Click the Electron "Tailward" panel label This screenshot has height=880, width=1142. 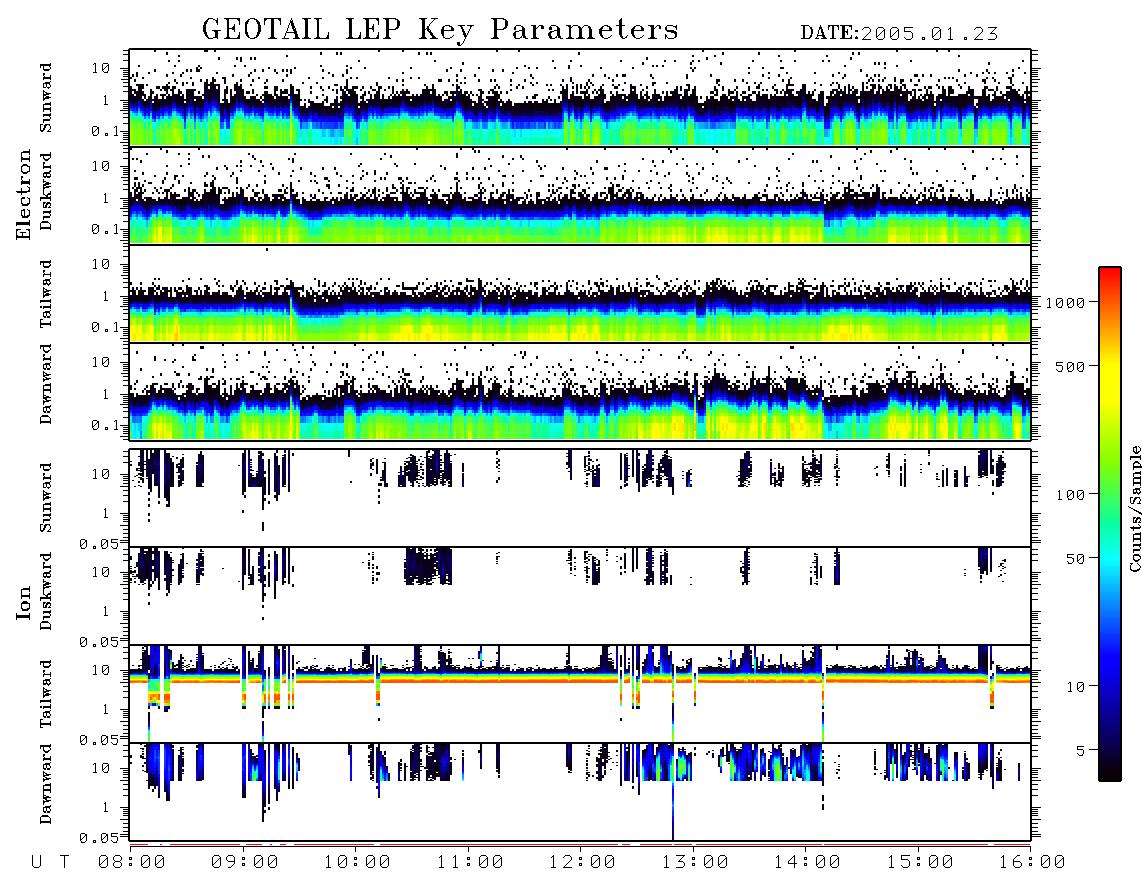[x=46, y=294]
